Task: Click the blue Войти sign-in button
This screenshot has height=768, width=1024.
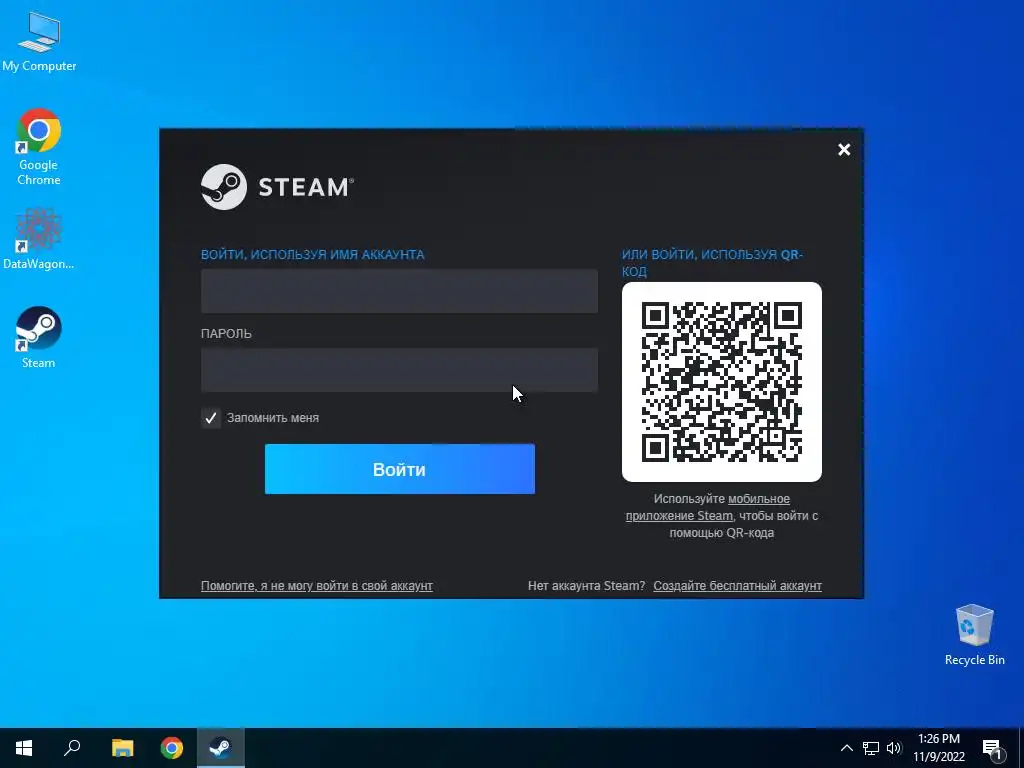Action: point(400,469)
